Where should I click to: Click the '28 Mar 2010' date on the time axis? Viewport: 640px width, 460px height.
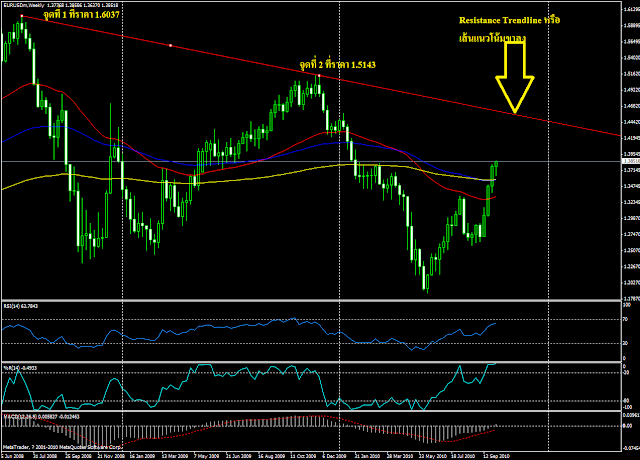(400, 456)
